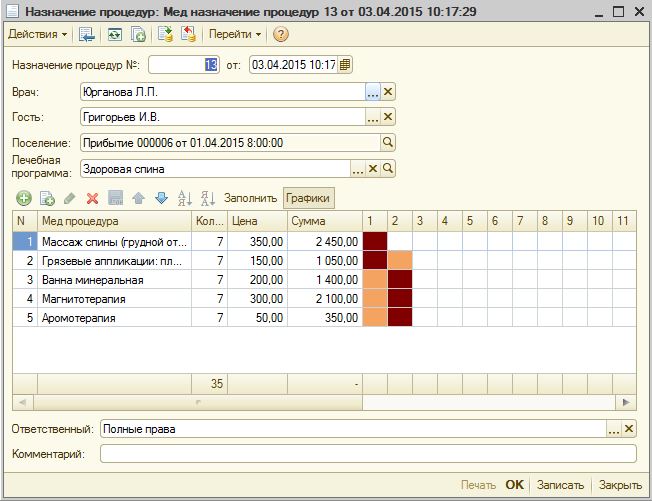
Task: Click the Печать button
Action: click(478, 485)
